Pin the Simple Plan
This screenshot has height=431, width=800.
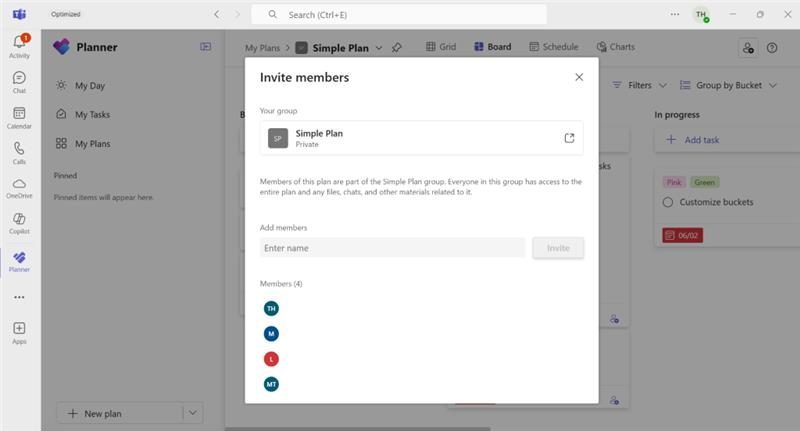(x=396, y=47)
